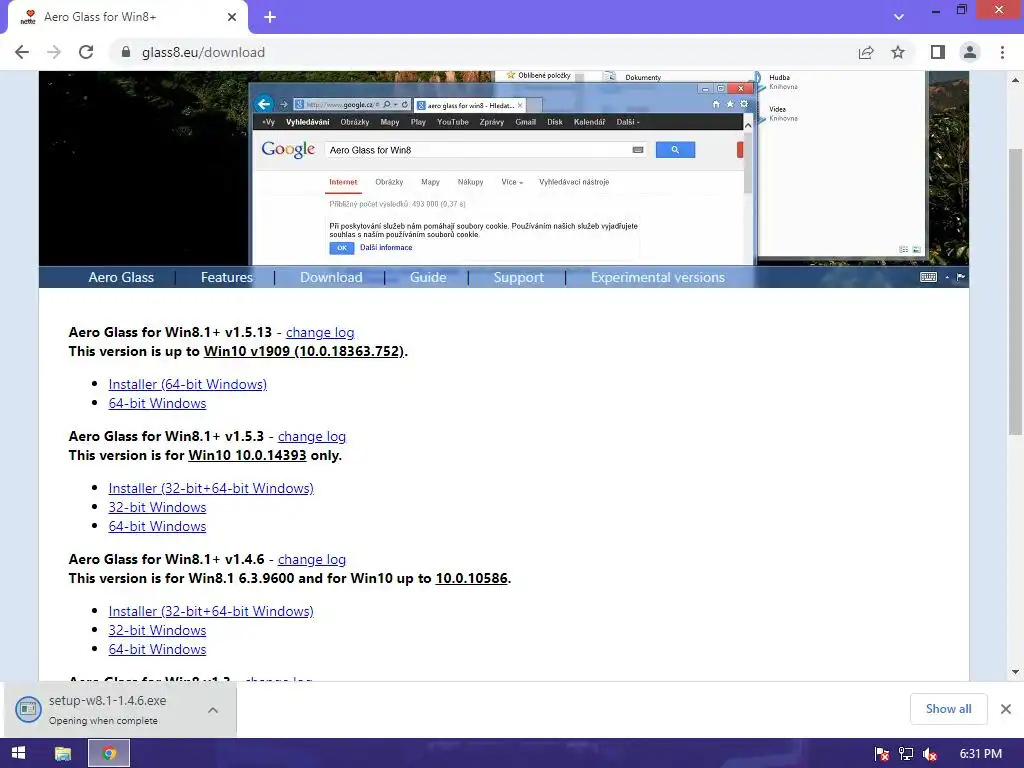Image resolution: width=1024 pixels, height=768 pixels.
Task: Click the banner screenshot image of Google search
Action: click(504, 168)
